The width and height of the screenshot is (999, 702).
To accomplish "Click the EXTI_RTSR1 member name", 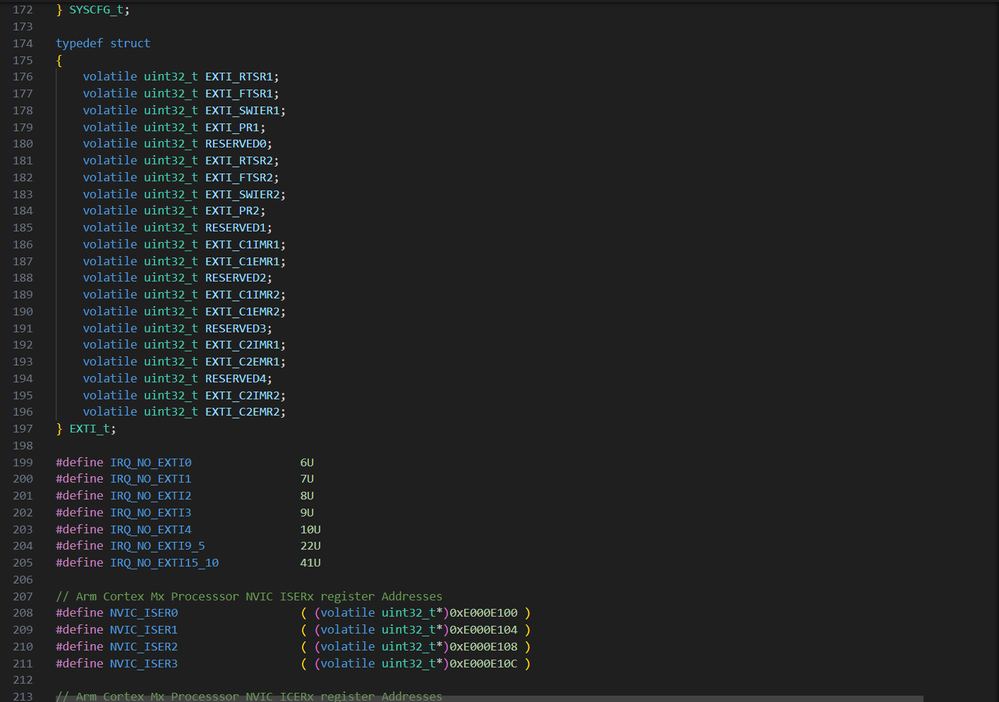I will pyautogui.click(x=238, y=77).
